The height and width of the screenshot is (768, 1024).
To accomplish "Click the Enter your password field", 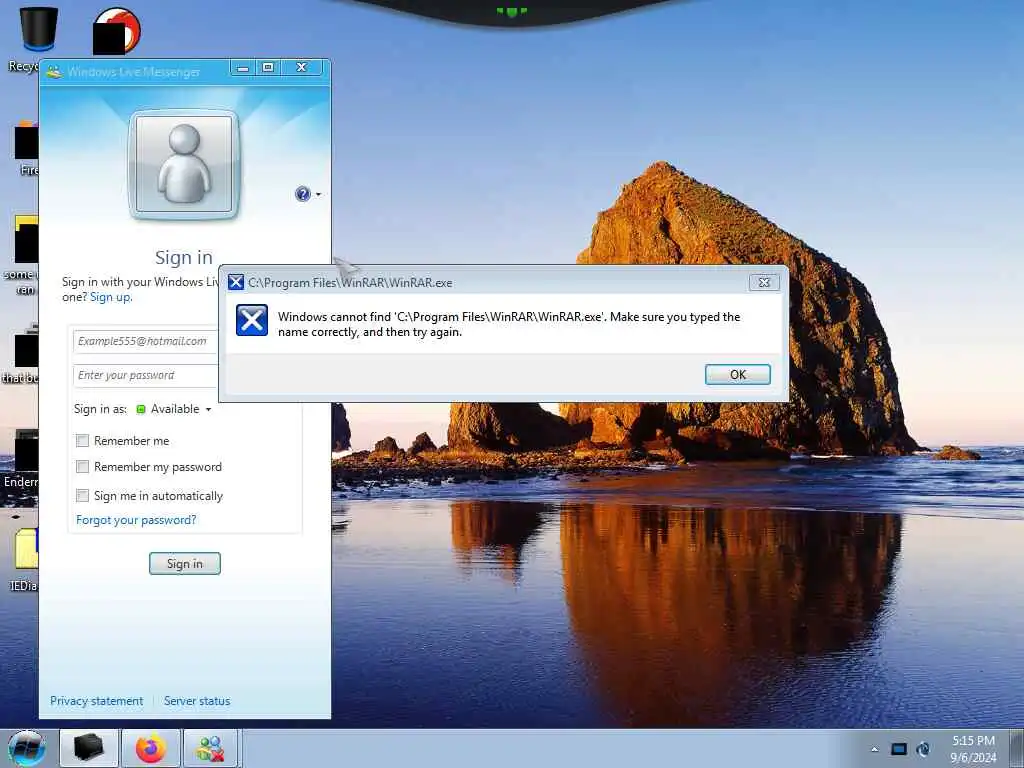I will click(146, 375).
